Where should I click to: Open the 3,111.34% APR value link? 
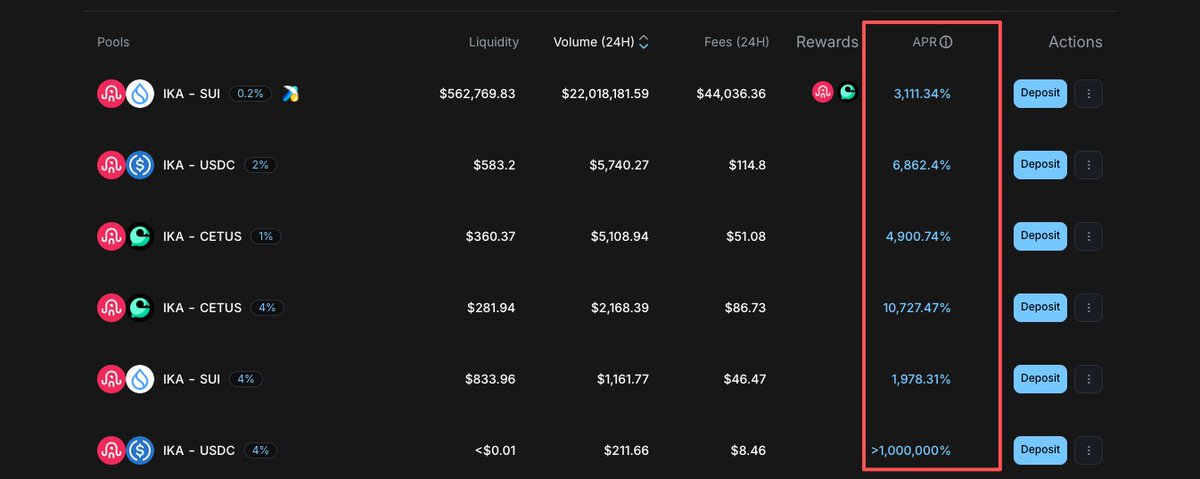[x=922, y=94]
